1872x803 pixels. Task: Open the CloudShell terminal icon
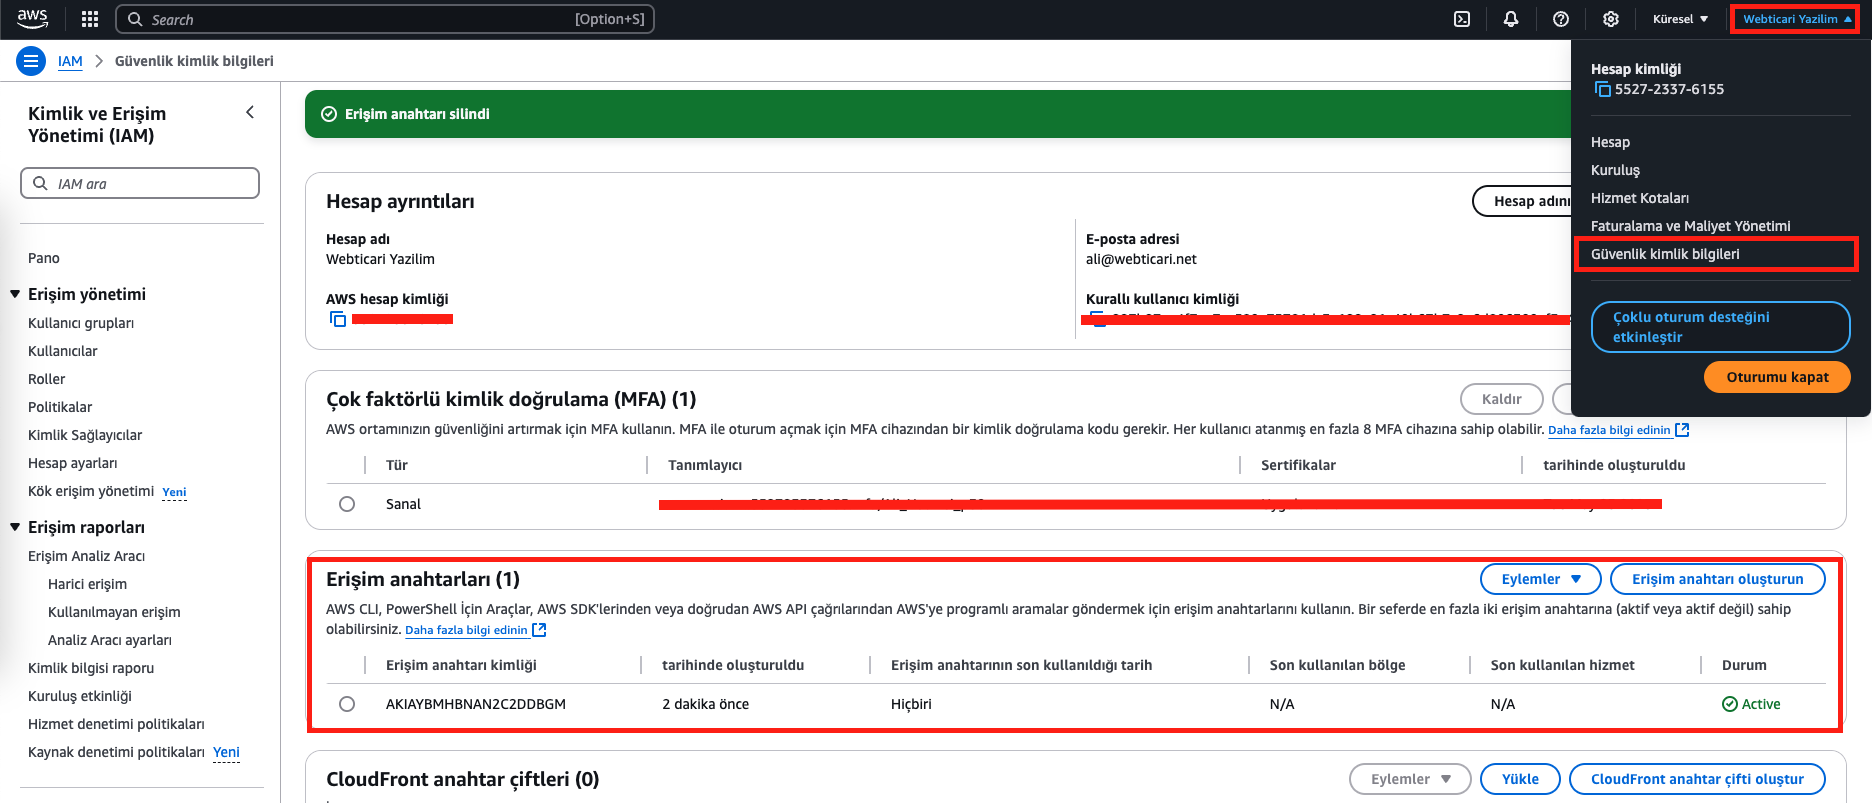[x=1462, y=19]
